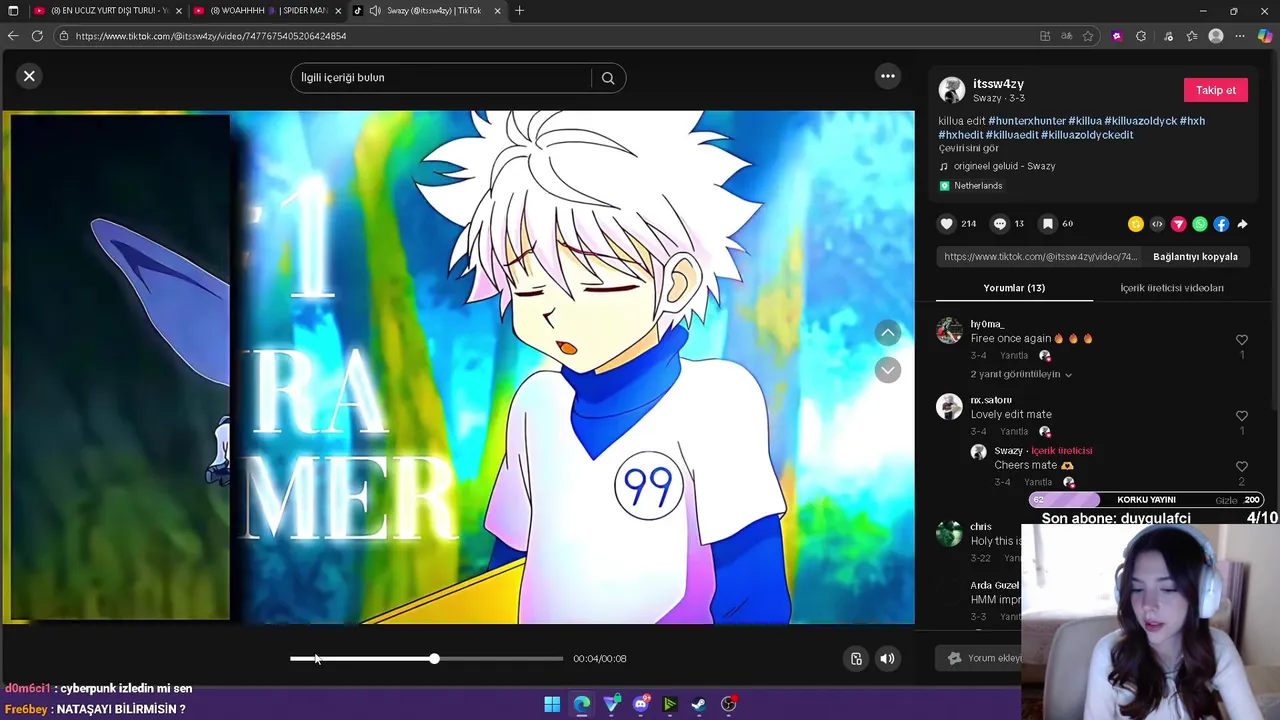The image size is (1280, 720).
Task: Mute video with the speaker icon
Action: pos(887,659)
